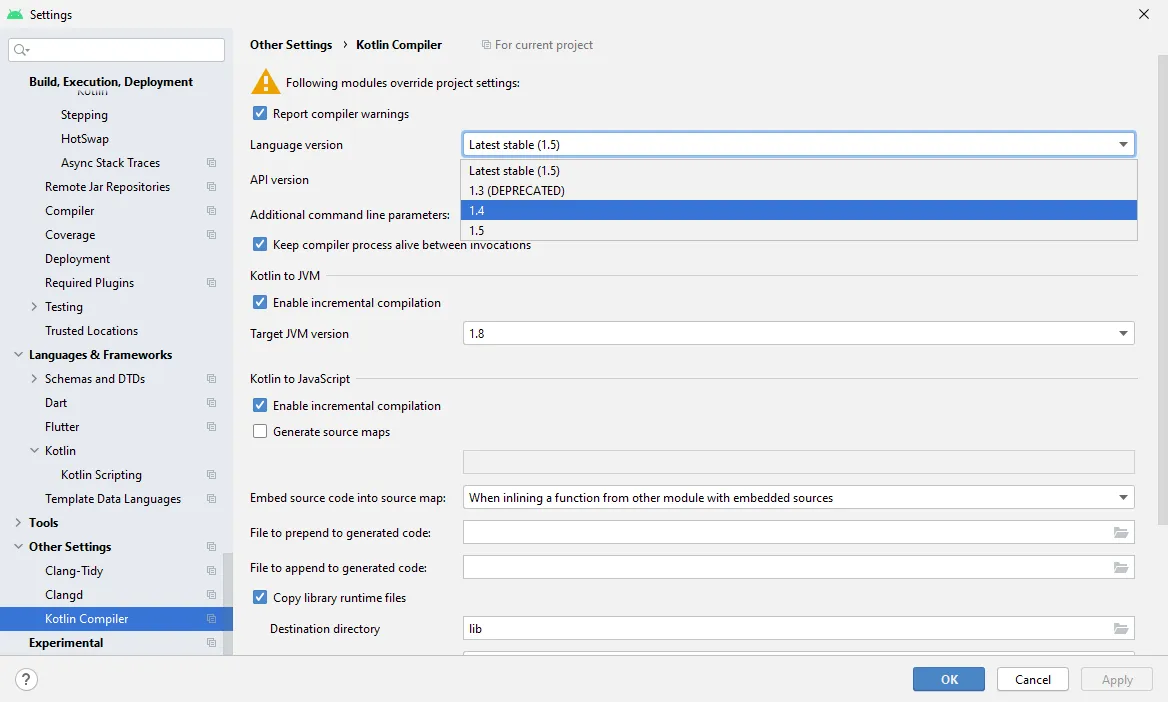This screenshot has height=702, width=1168.
Task: Click folder browse icon for file to prepend
Action: coord(1121,533)
